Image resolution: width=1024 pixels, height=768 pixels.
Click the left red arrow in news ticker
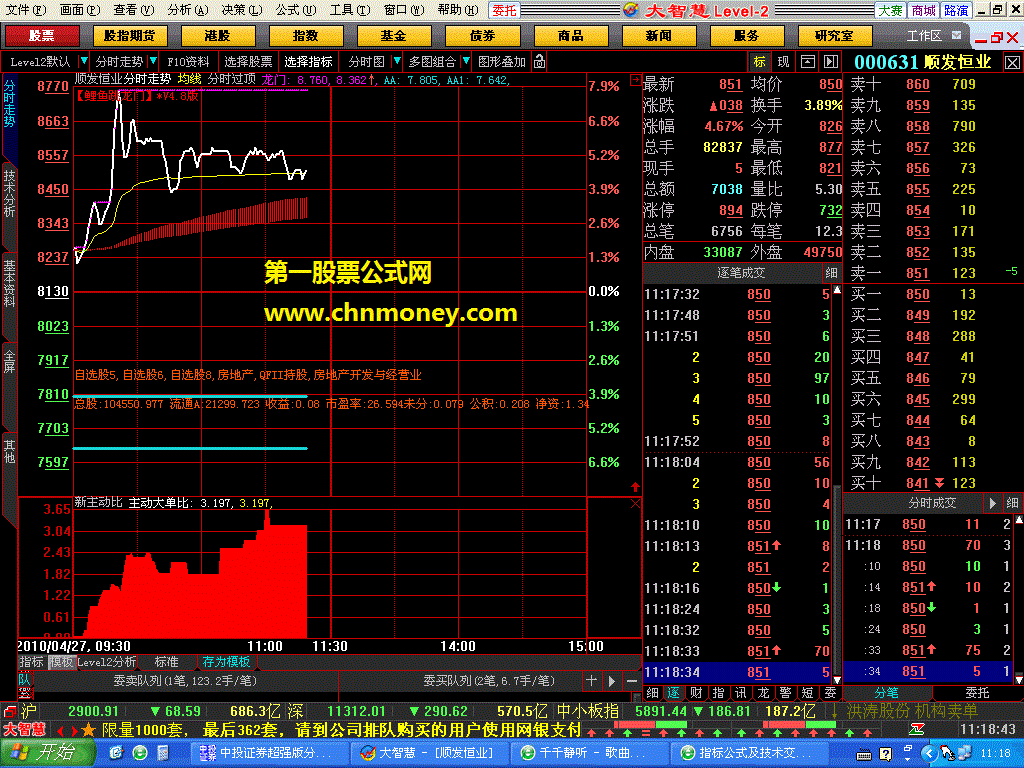pos(61,730)
